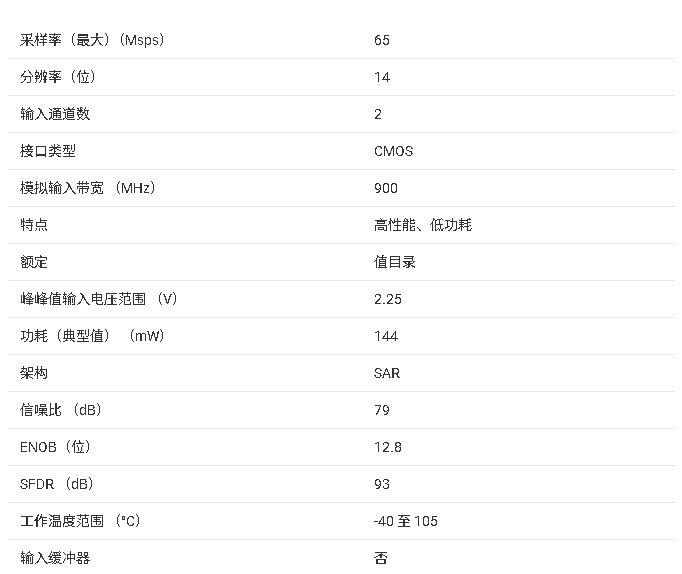The width and height of the screenshot is (682, 574).
Task: Select the 接口类型 label
Action: 48,151
